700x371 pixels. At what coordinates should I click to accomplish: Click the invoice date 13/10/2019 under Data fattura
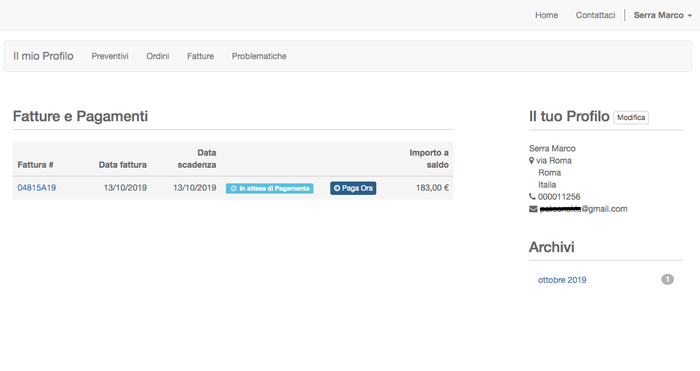[x=125, y=188]
